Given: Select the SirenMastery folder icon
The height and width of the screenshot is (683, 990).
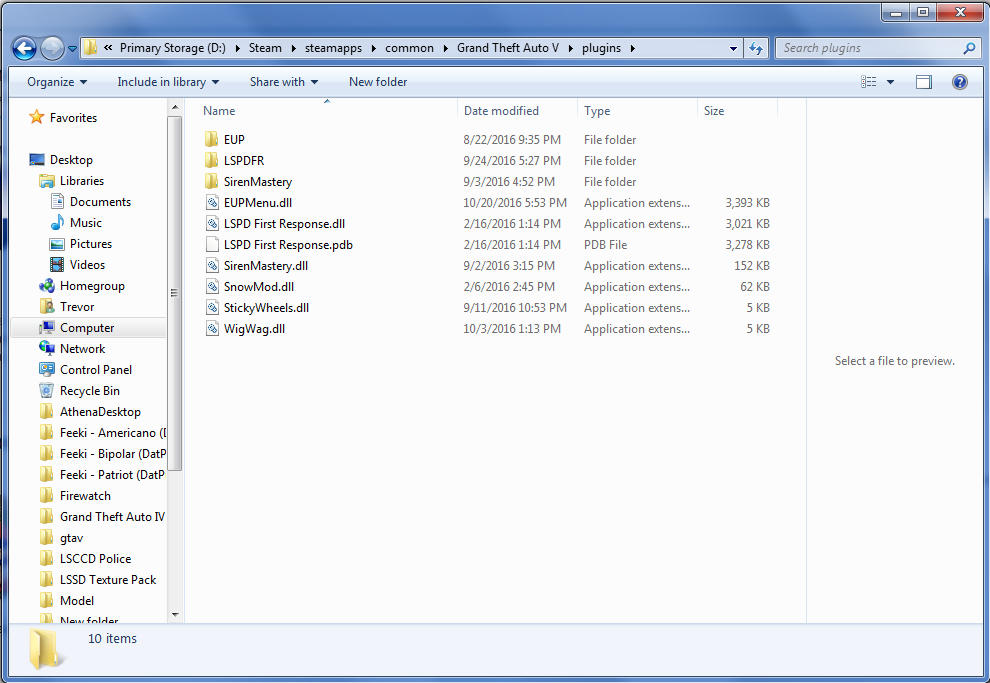Looking at the screenshot, I should point(212,182).
